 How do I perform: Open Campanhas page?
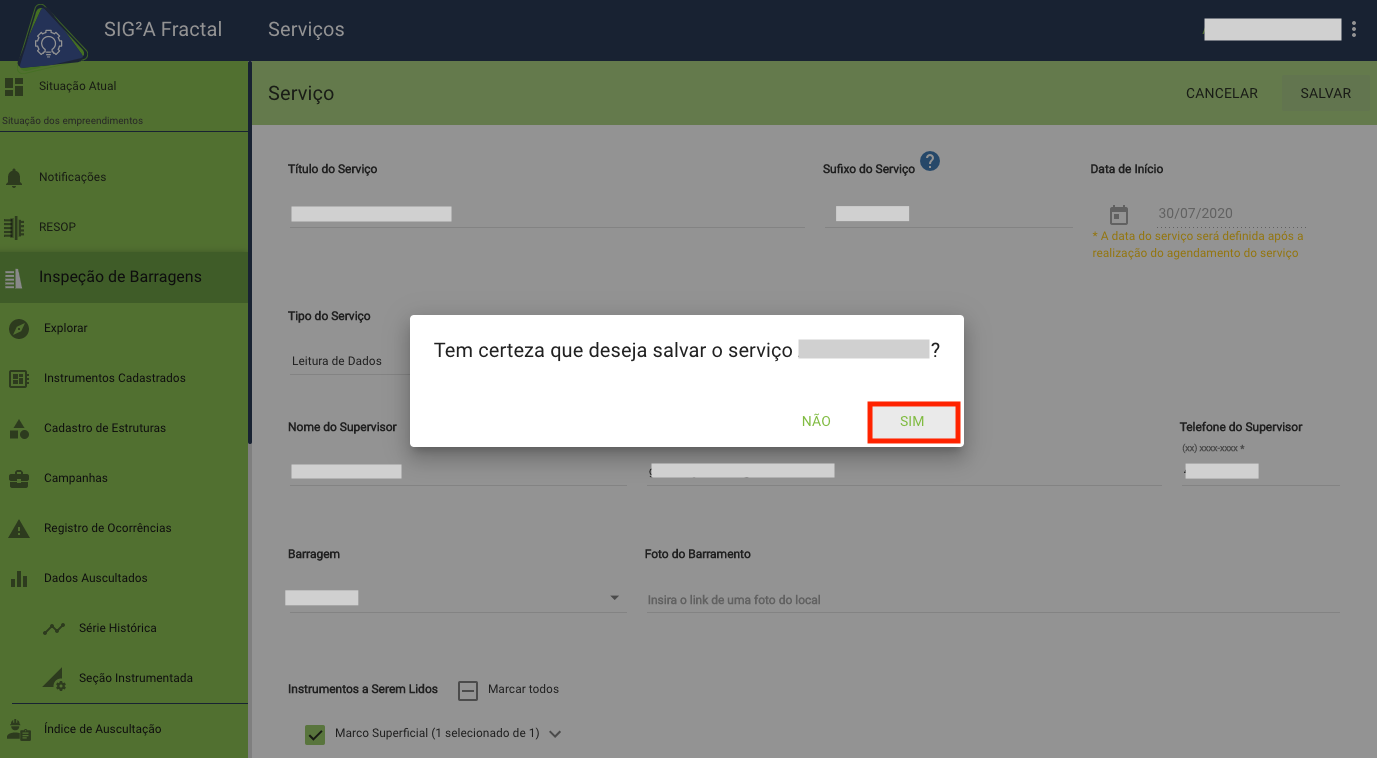tap(76, 478)
